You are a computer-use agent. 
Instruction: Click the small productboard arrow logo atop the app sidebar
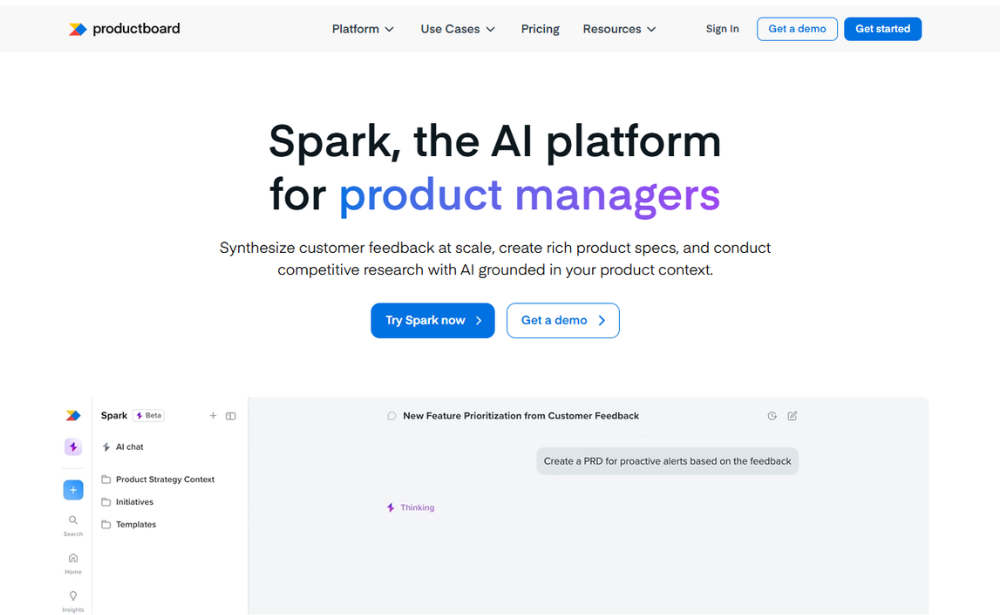(72, 414)
